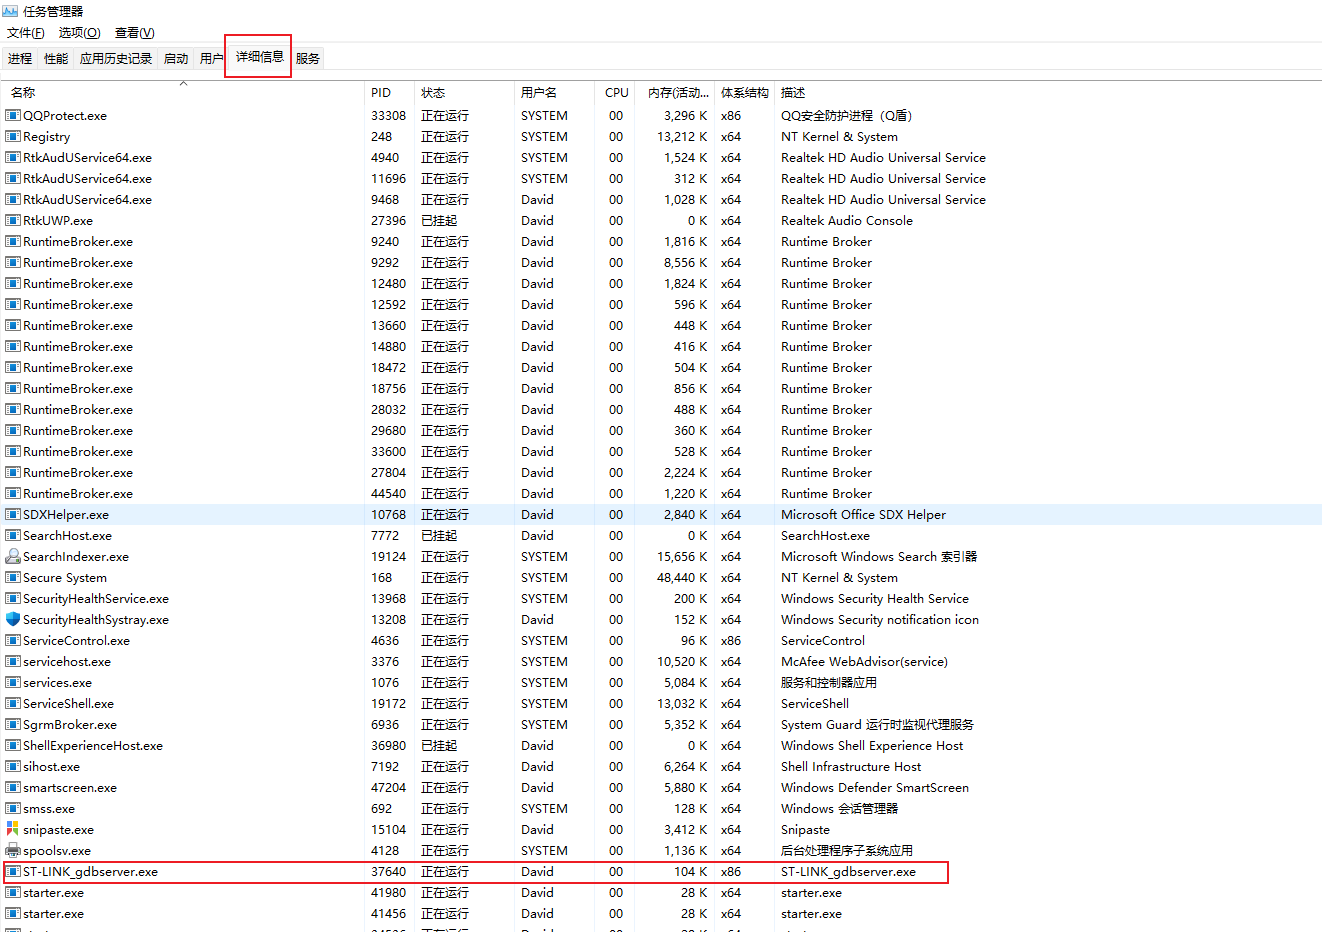1322x932 pixels.
Task: Click the services.exe process icon
Action: [x=13, y=682]
